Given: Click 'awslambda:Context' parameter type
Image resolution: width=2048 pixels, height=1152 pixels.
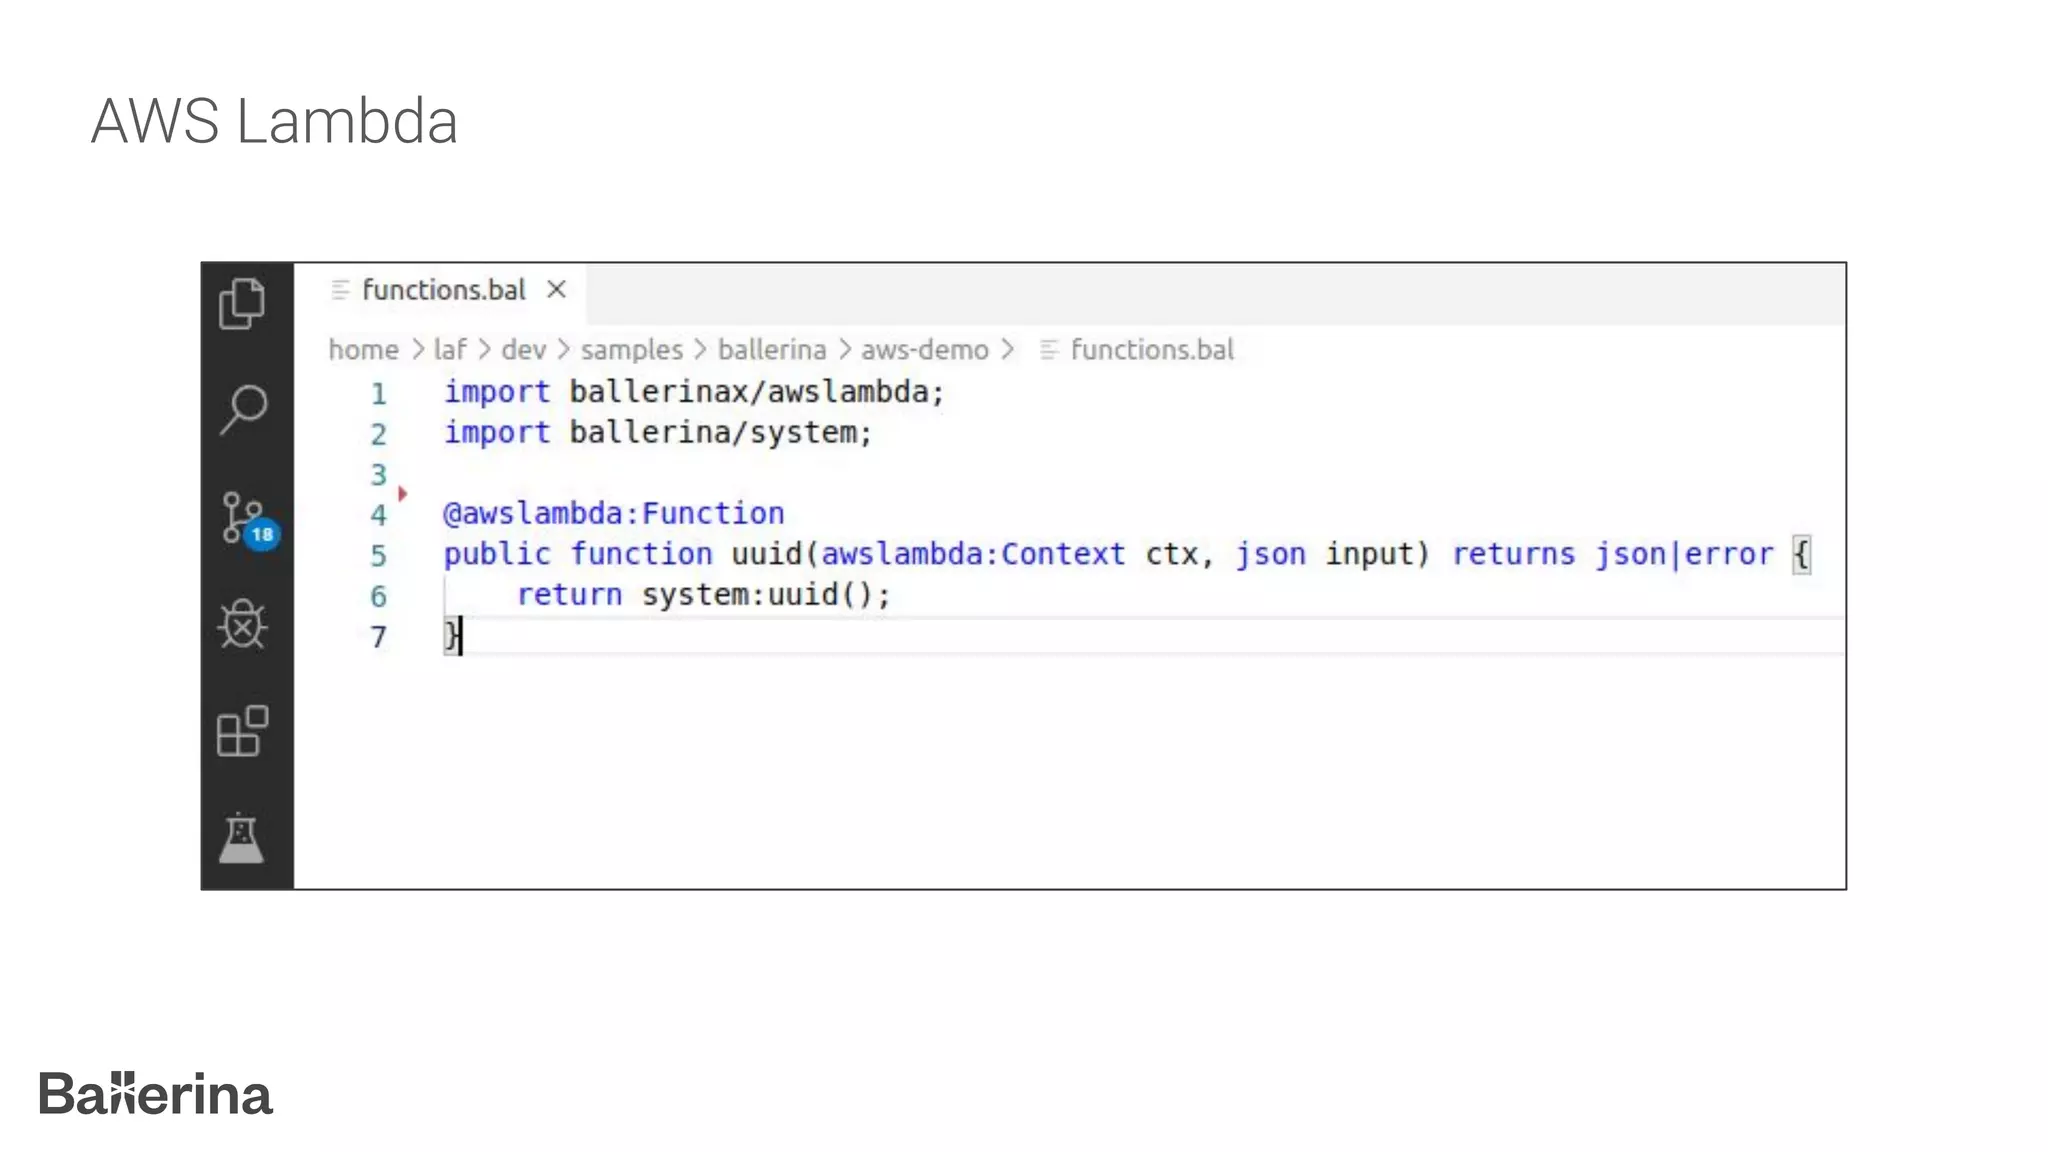Looking at the screenshot, I should tap(973, 554).
